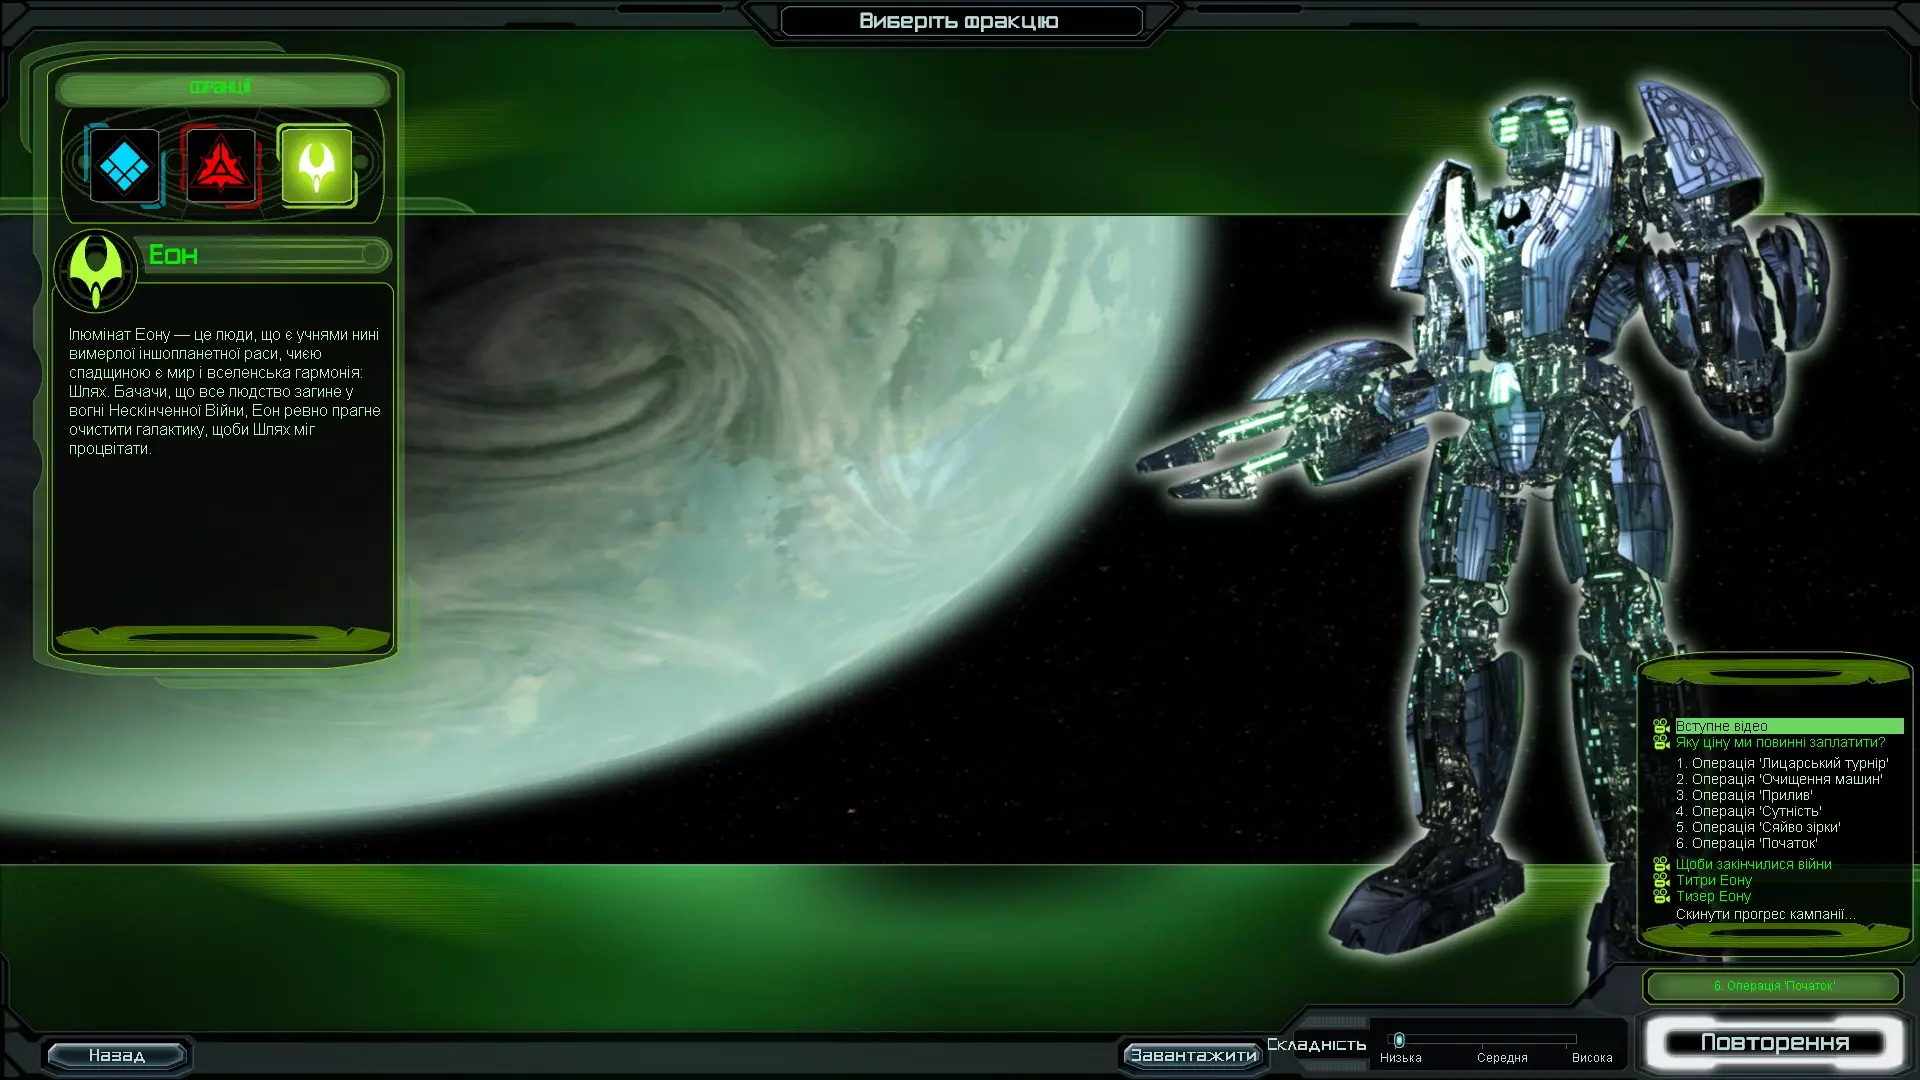Set difficulty to Низька
Viewport: 1920px width, 1080px height.
(x=1400, y=1058)
